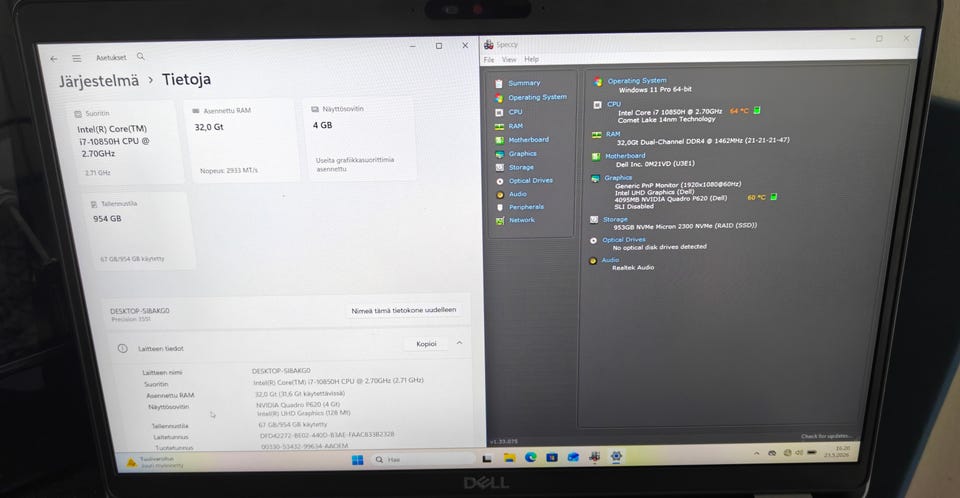Click the Näyttösovitin graphics info card

[359, 140]
